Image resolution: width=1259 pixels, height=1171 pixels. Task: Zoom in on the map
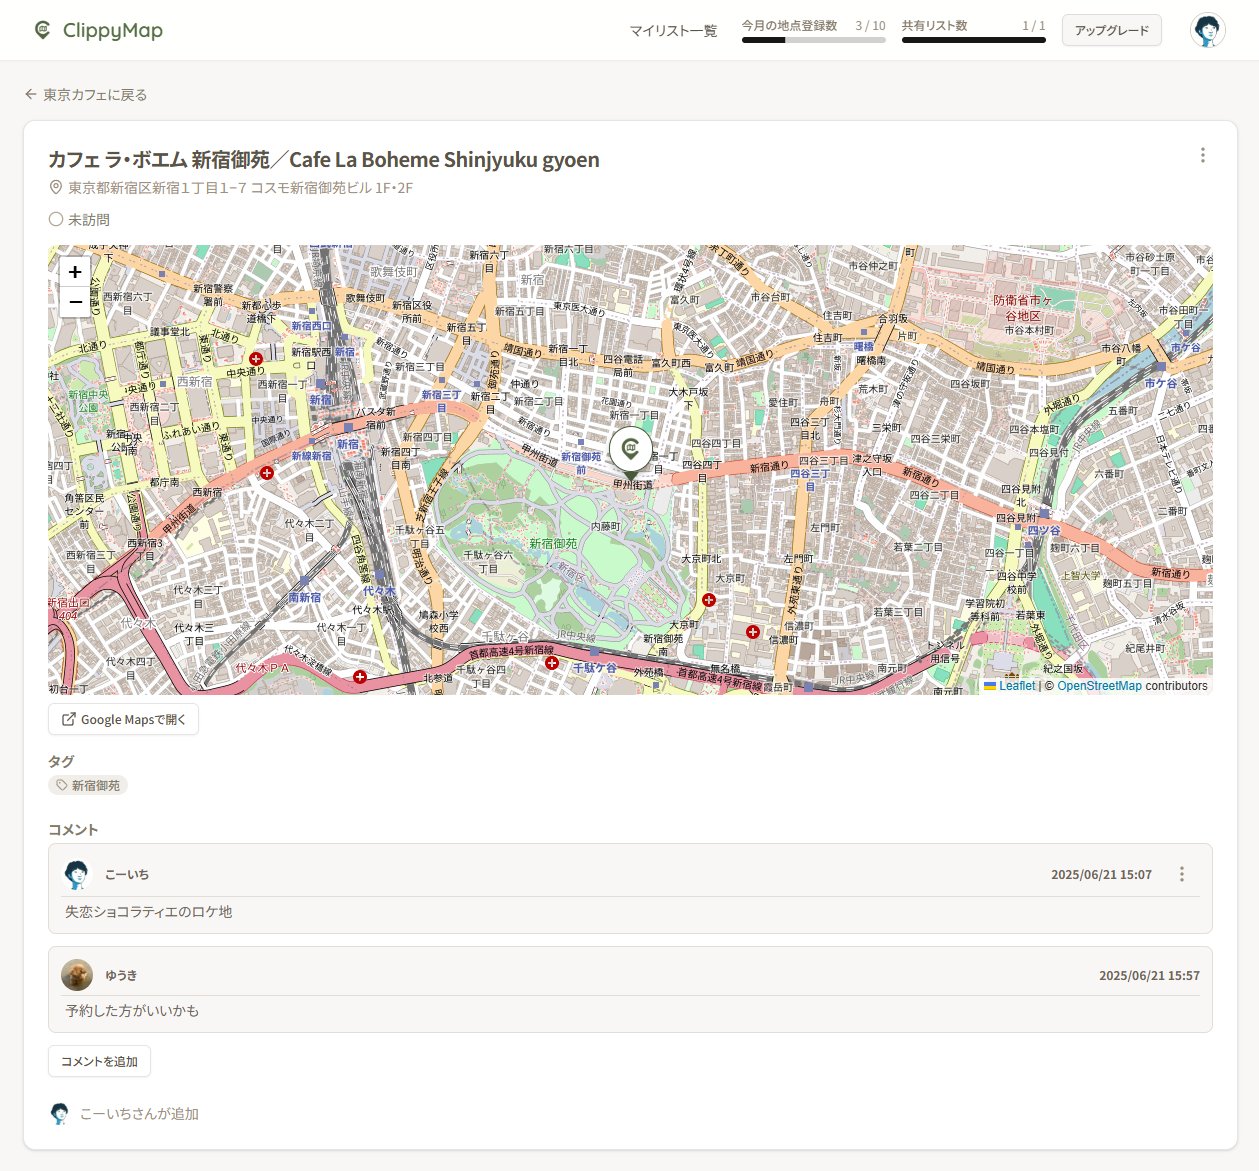75,272
